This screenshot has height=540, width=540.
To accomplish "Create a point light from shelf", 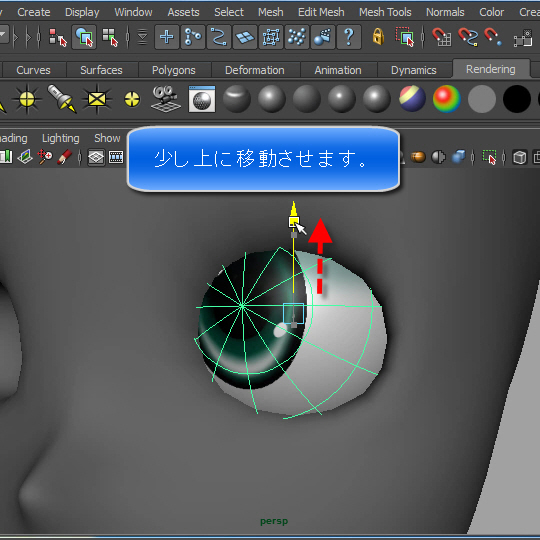I will [27, 99].
